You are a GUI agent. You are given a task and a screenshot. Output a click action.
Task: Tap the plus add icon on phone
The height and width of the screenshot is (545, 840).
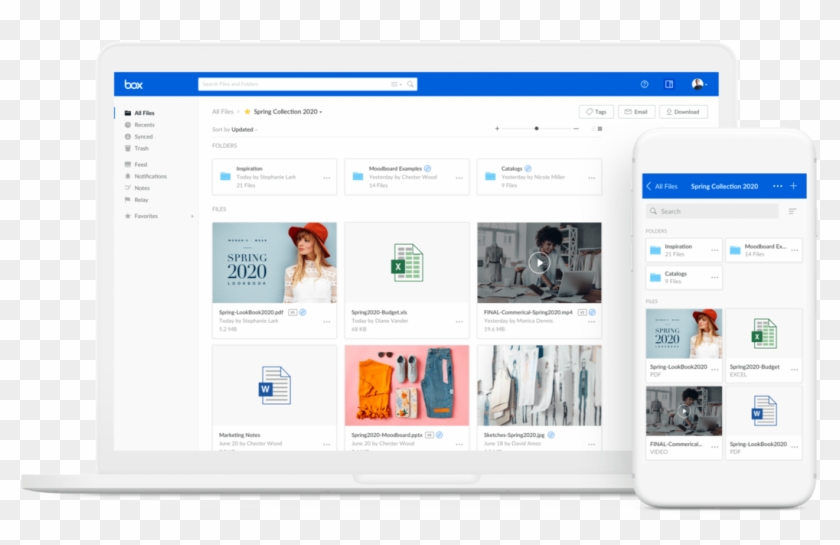click(x=794, y=186)
